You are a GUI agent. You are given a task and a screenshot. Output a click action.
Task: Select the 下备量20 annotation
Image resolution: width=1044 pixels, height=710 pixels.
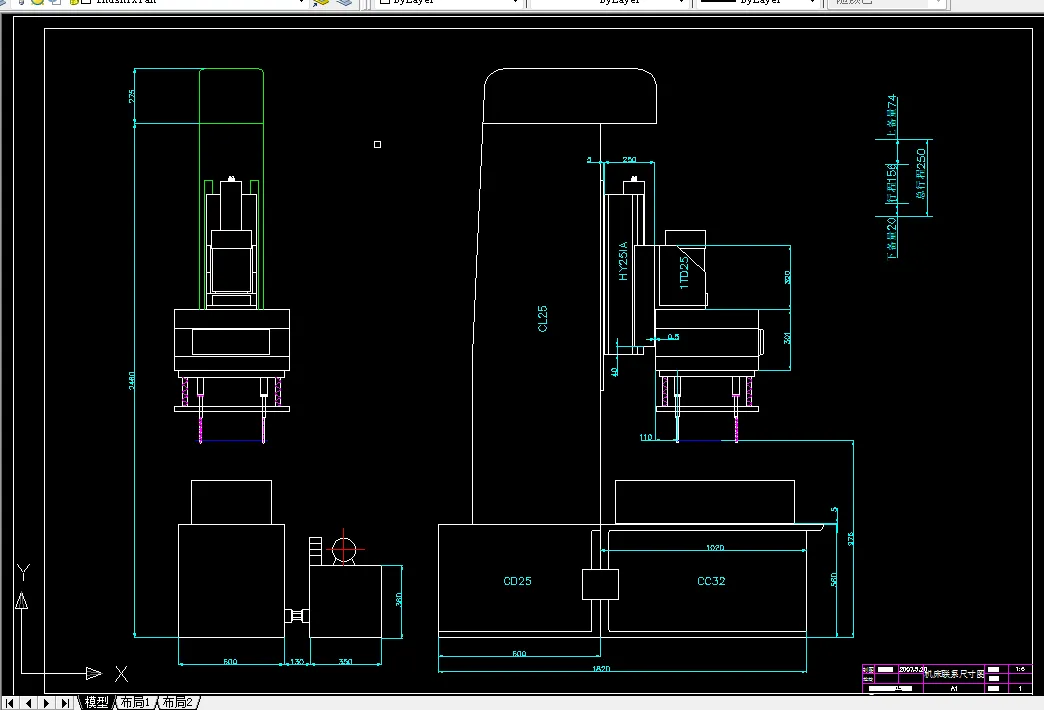point(892,237)
